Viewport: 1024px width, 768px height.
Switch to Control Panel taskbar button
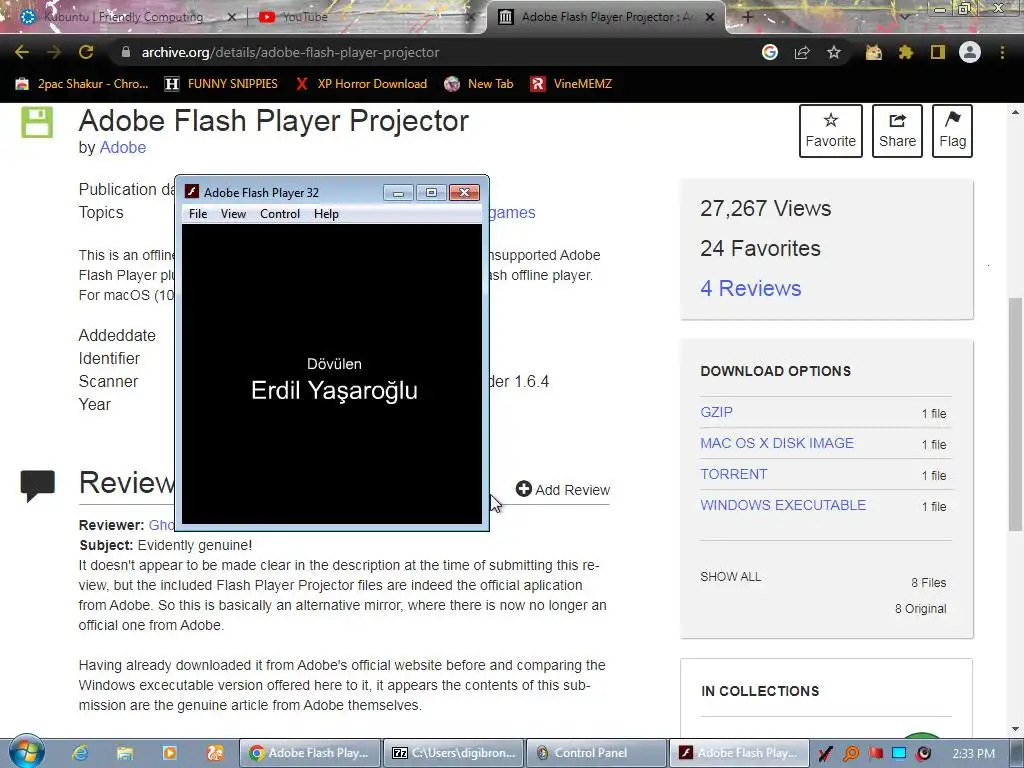[596, 753]
